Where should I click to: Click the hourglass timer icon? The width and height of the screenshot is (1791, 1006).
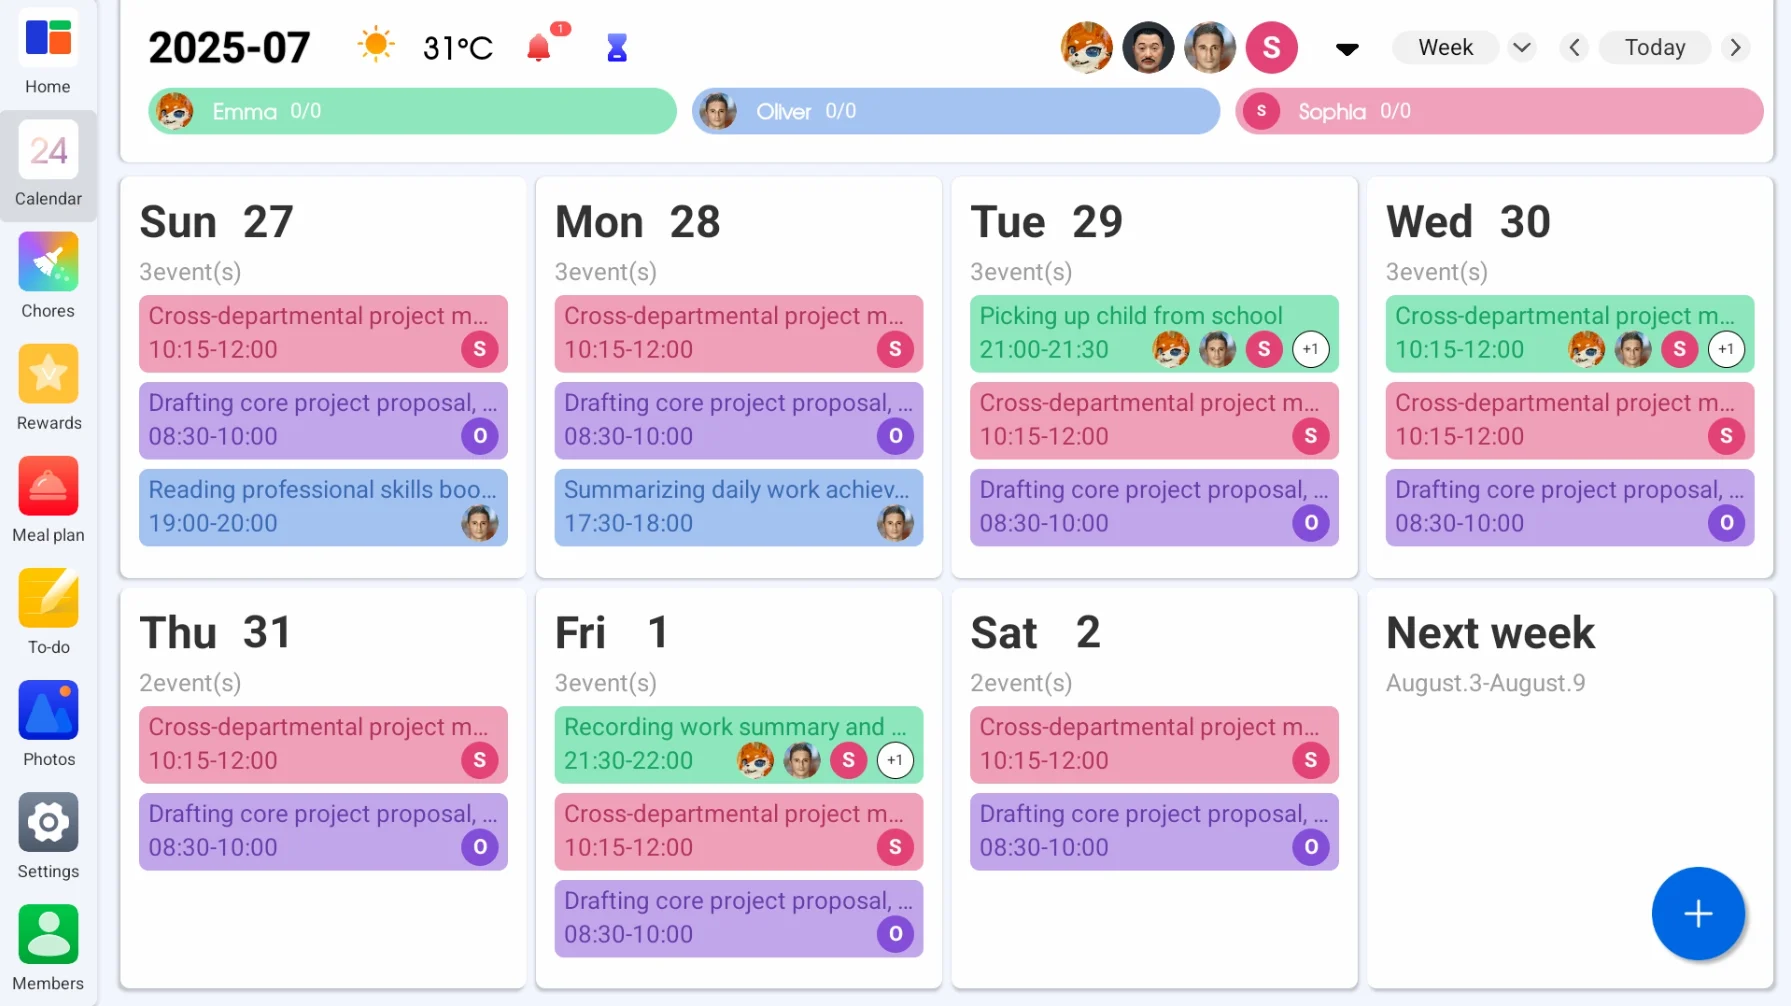pos(617,47)
